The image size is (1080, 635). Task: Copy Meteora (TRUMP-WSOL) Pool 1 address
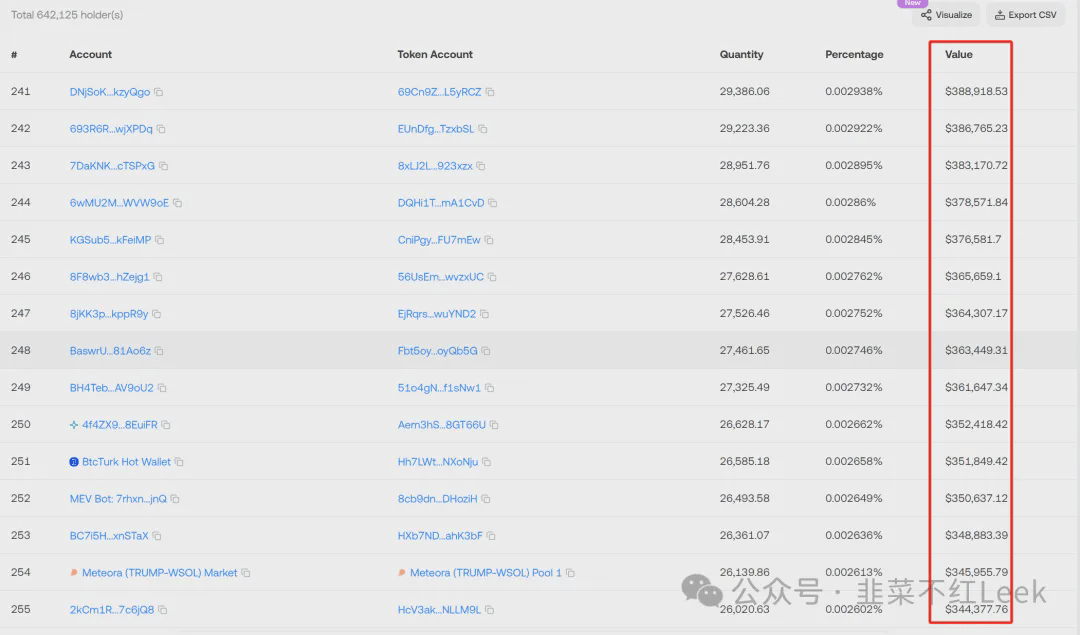[570, 573]
